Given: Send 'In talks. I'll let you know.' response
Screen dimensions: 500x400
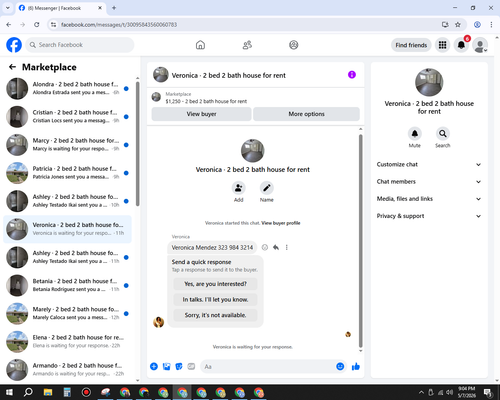Looking at the screenshot, I should click(x=215, y=300).
